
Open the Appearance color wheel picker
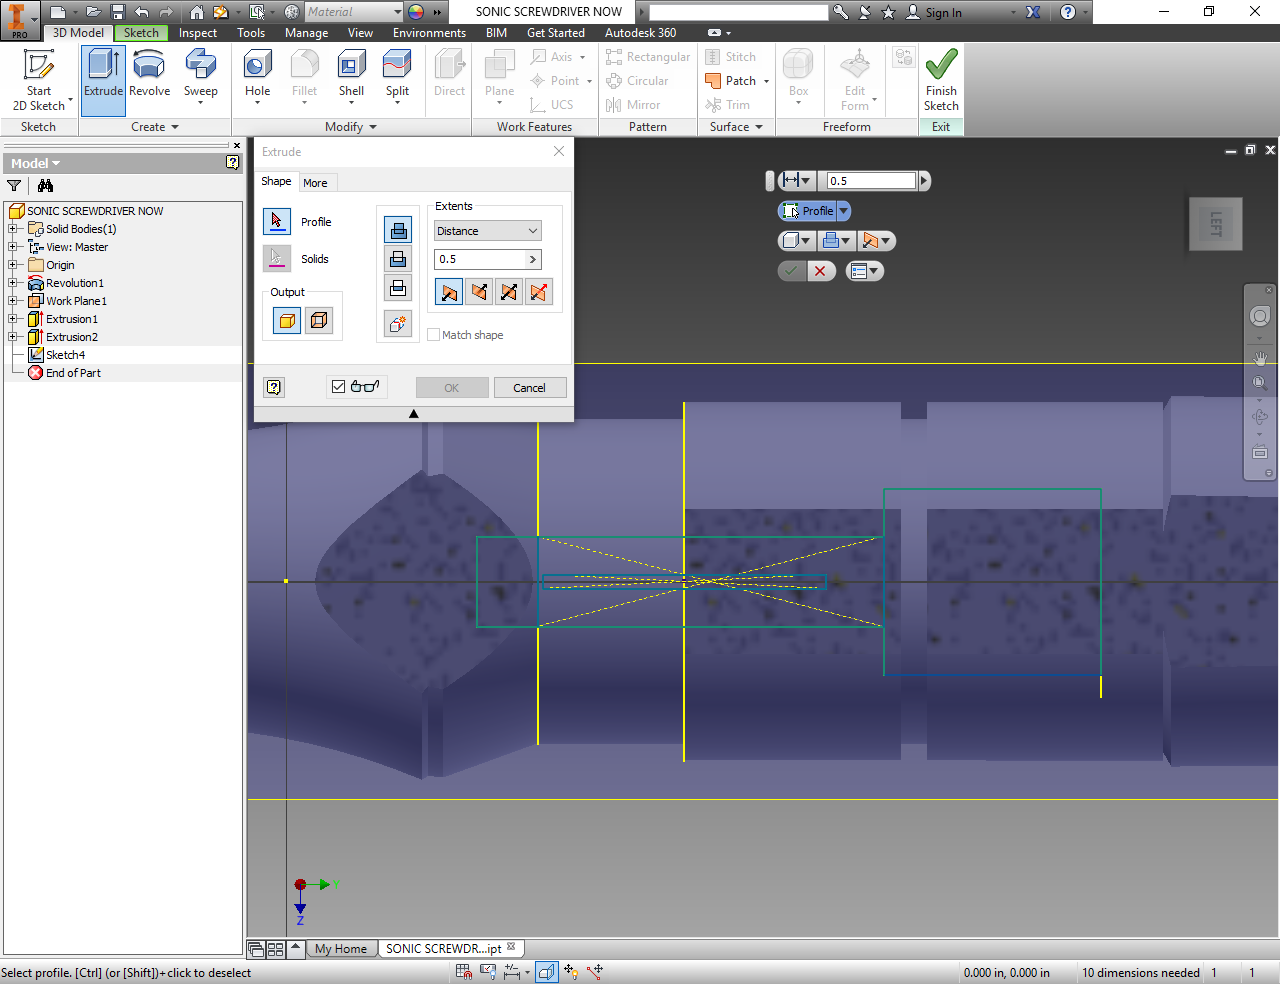416,12
